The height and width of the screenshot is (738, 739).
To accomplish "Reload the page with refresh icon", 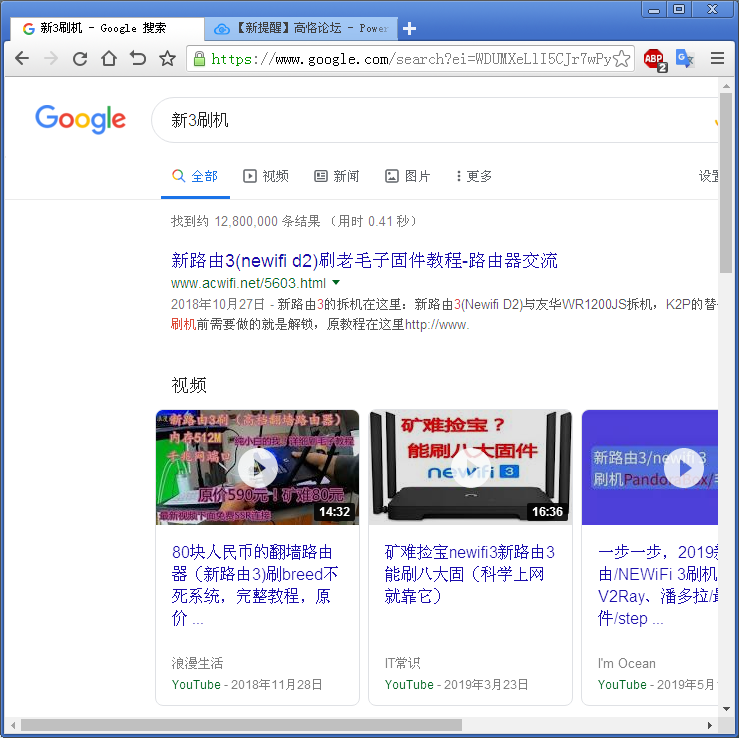I will [80, 58].
